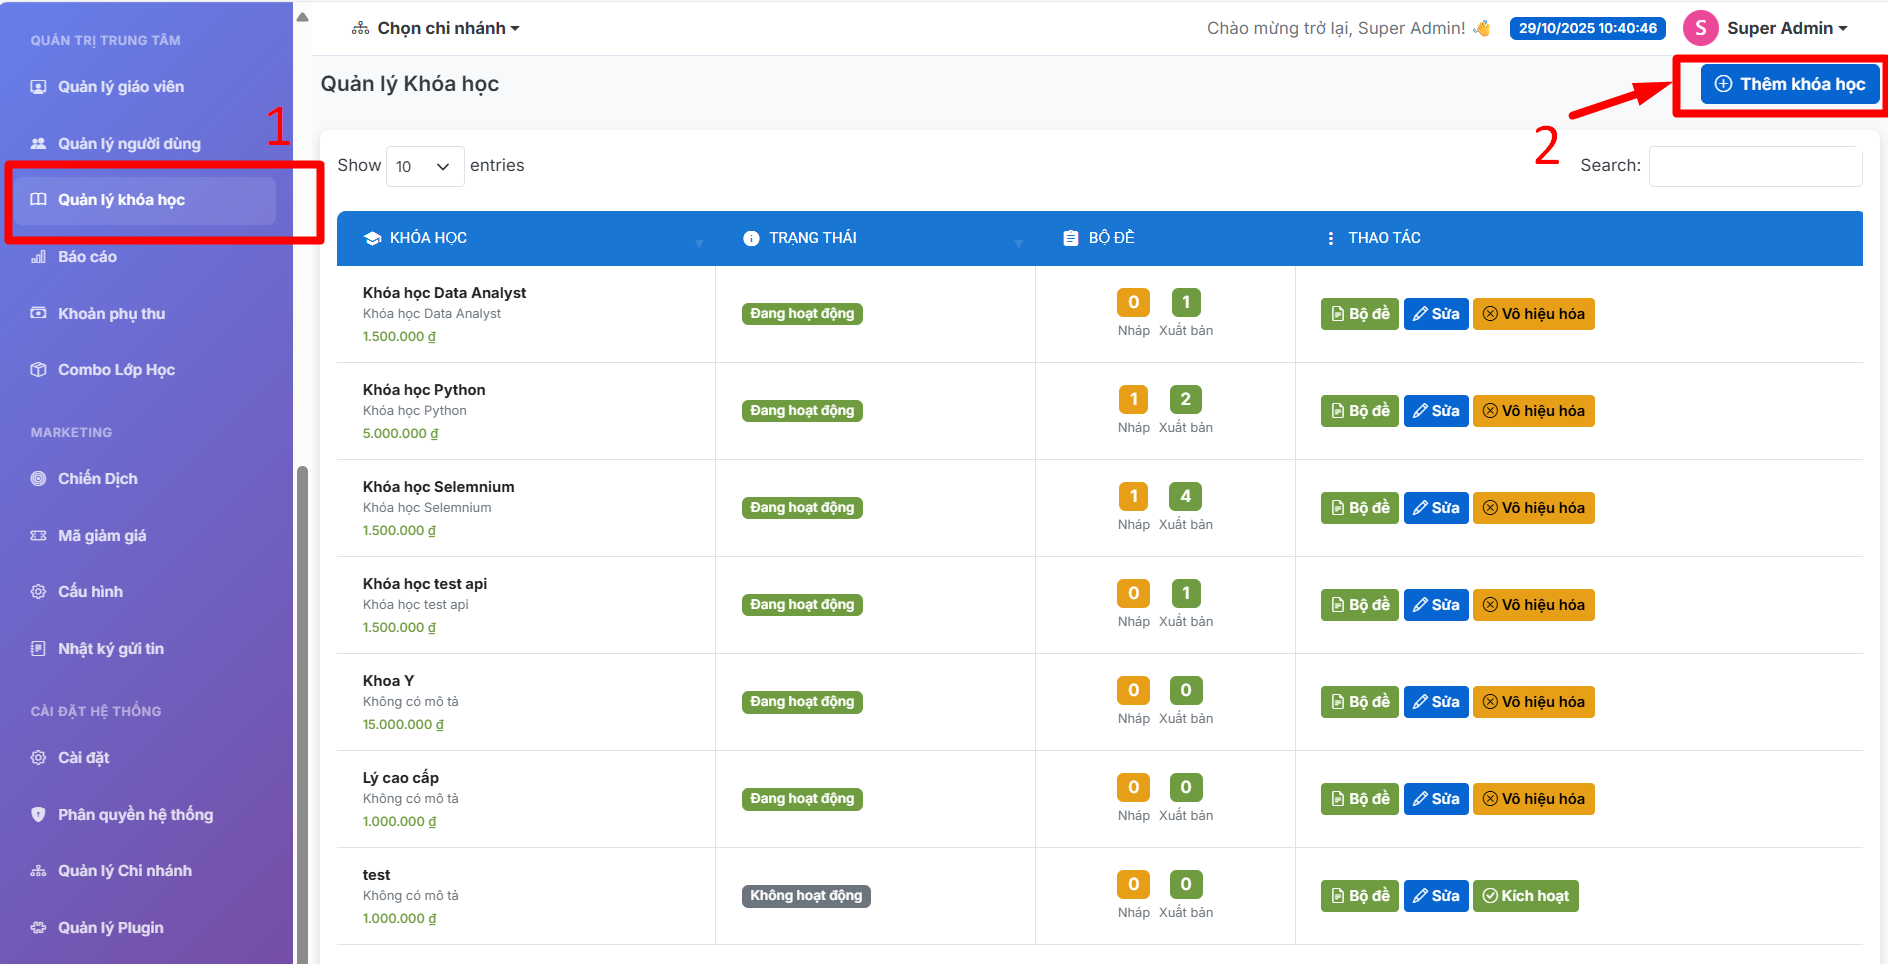Click the Nhật ký gửi tin log icon

coord(38,649)
